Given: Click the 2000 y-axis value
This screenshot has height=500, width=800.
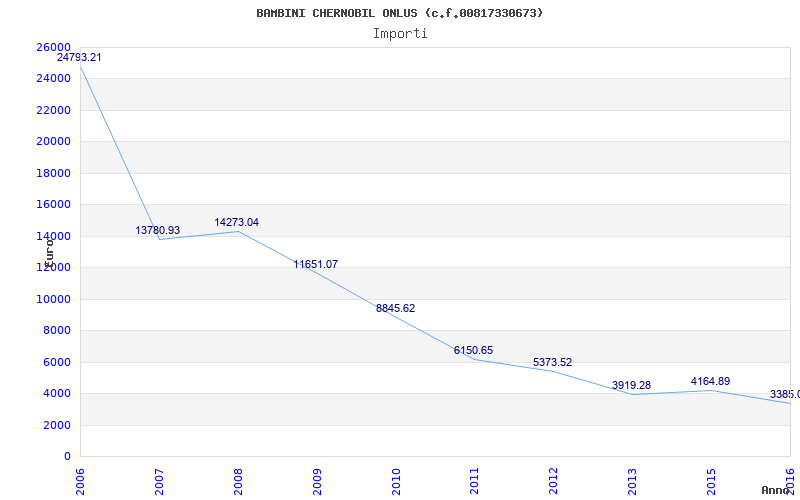Looking at the screenshot, I should tap(56, 425).
